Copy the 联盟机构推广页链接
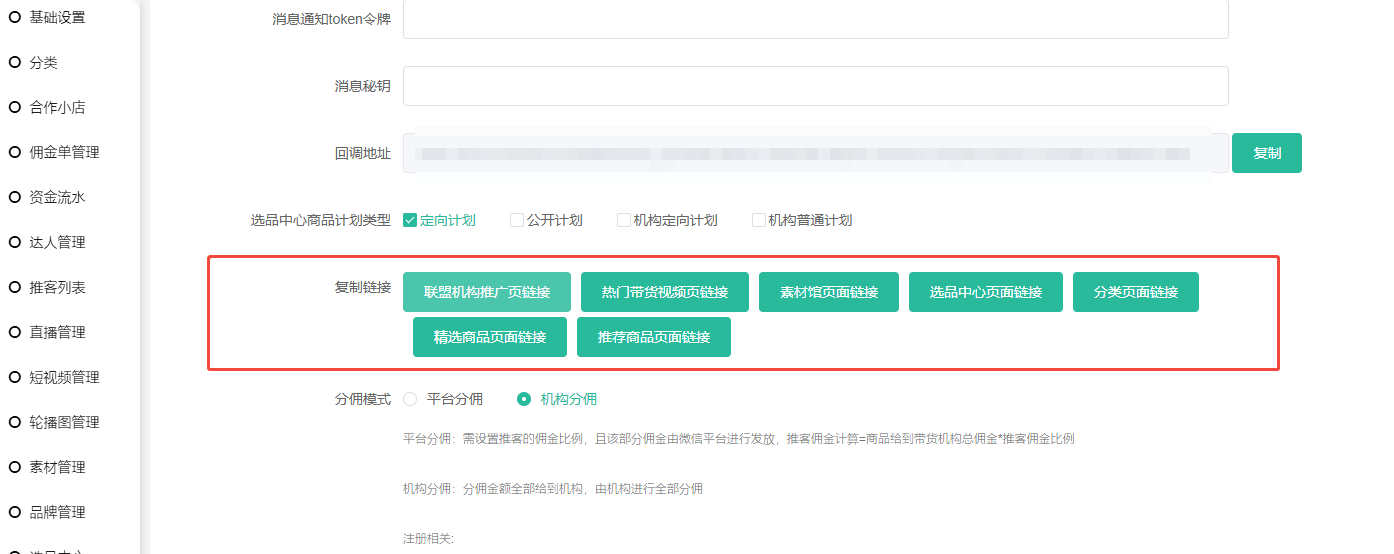The height and width of the screenshot is (554, 1394). [487, 292]
